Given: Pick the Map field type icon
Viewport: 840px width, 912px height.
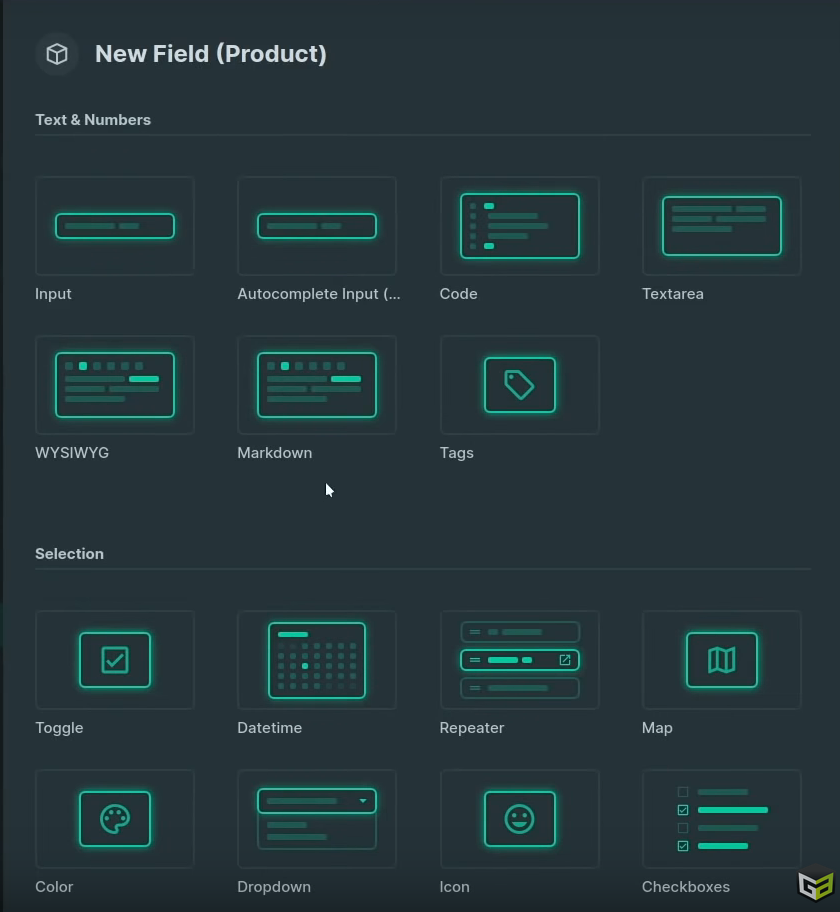Looking at the screenshot, I should coord(721,660).
